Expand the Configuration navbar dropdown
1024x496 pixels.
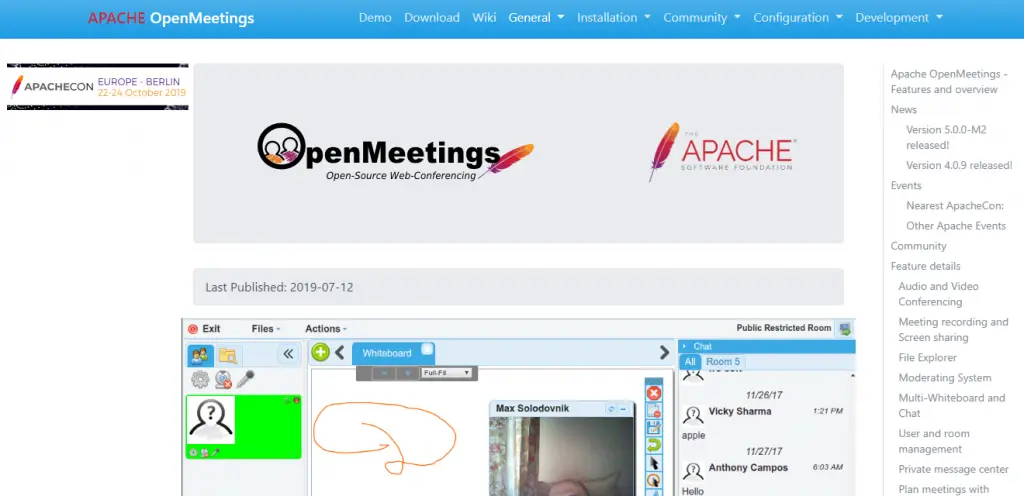[798, 18]
